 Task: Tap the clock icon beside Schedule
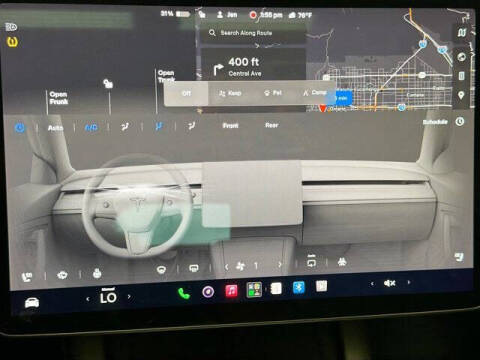click(x=460, y=121)
